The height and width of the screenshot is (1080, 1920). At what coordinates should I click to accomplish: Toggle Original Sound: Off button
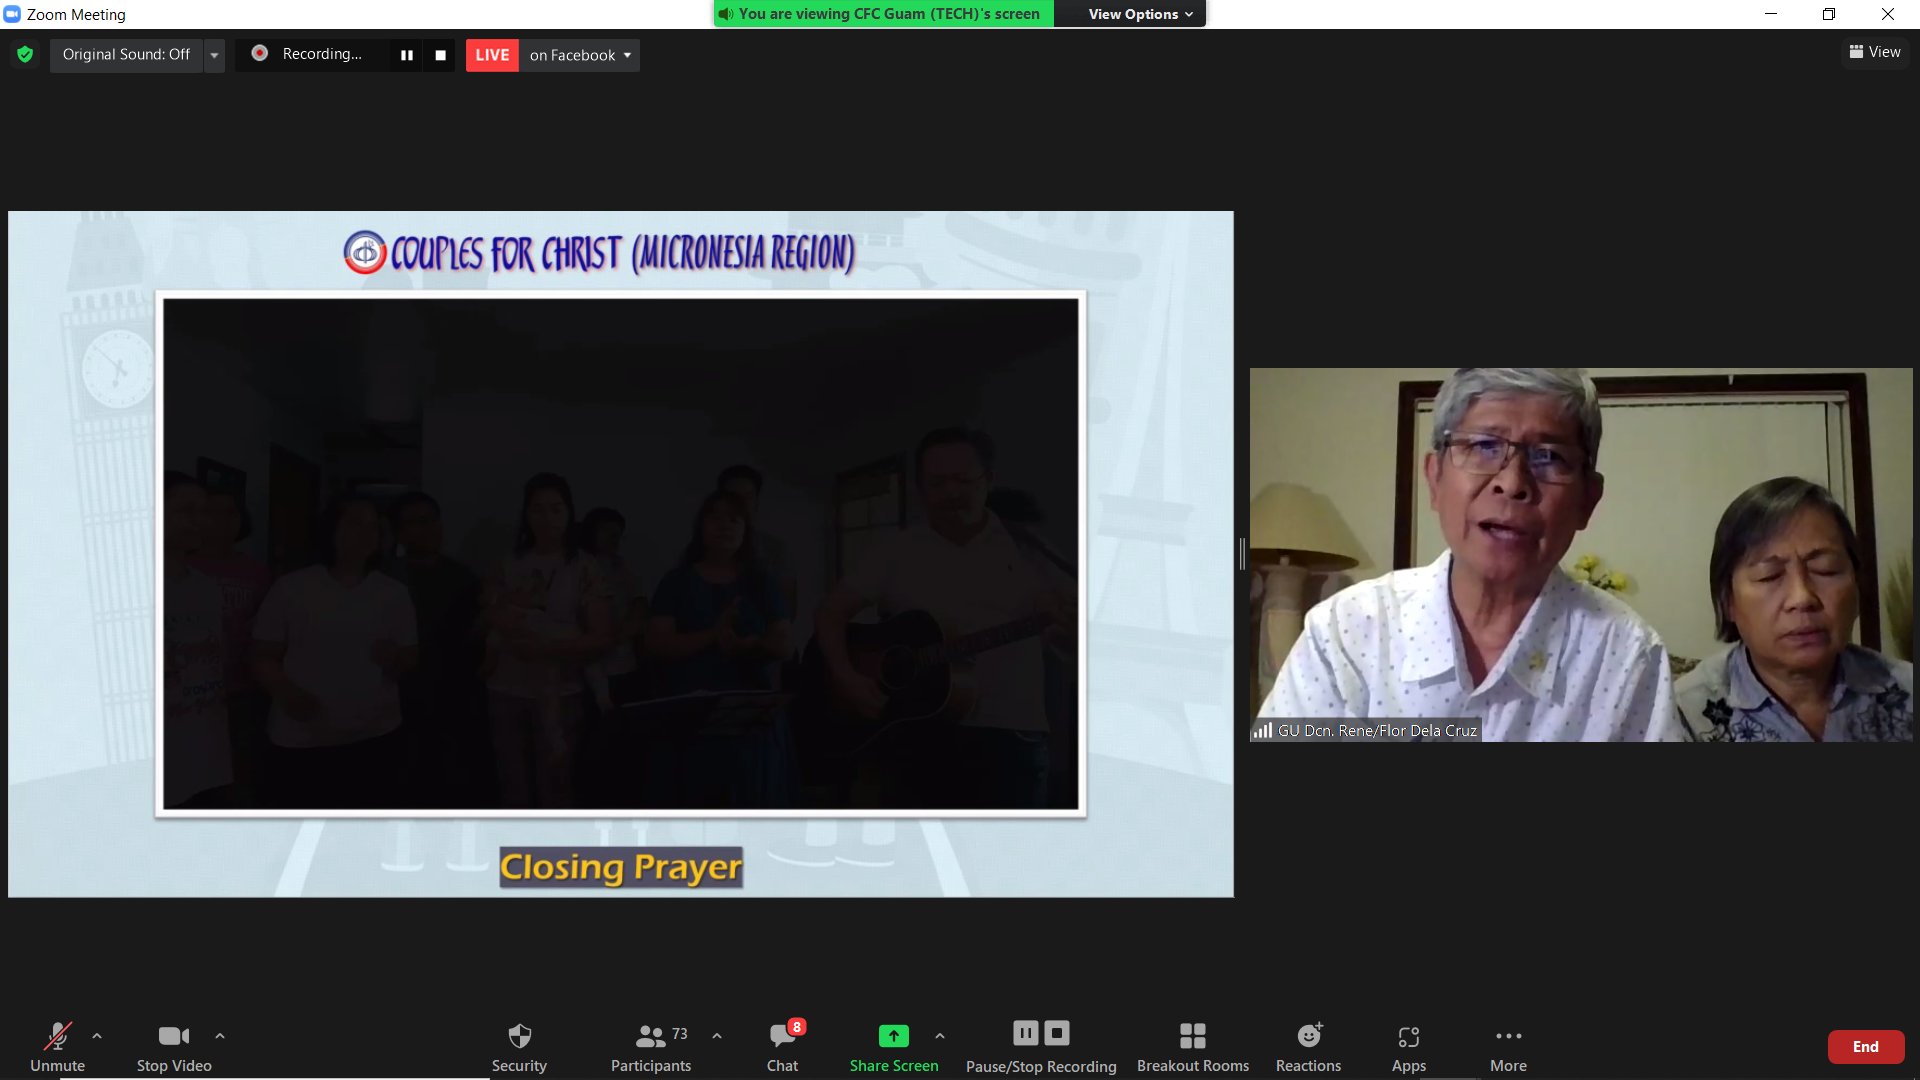coord(126,54)
